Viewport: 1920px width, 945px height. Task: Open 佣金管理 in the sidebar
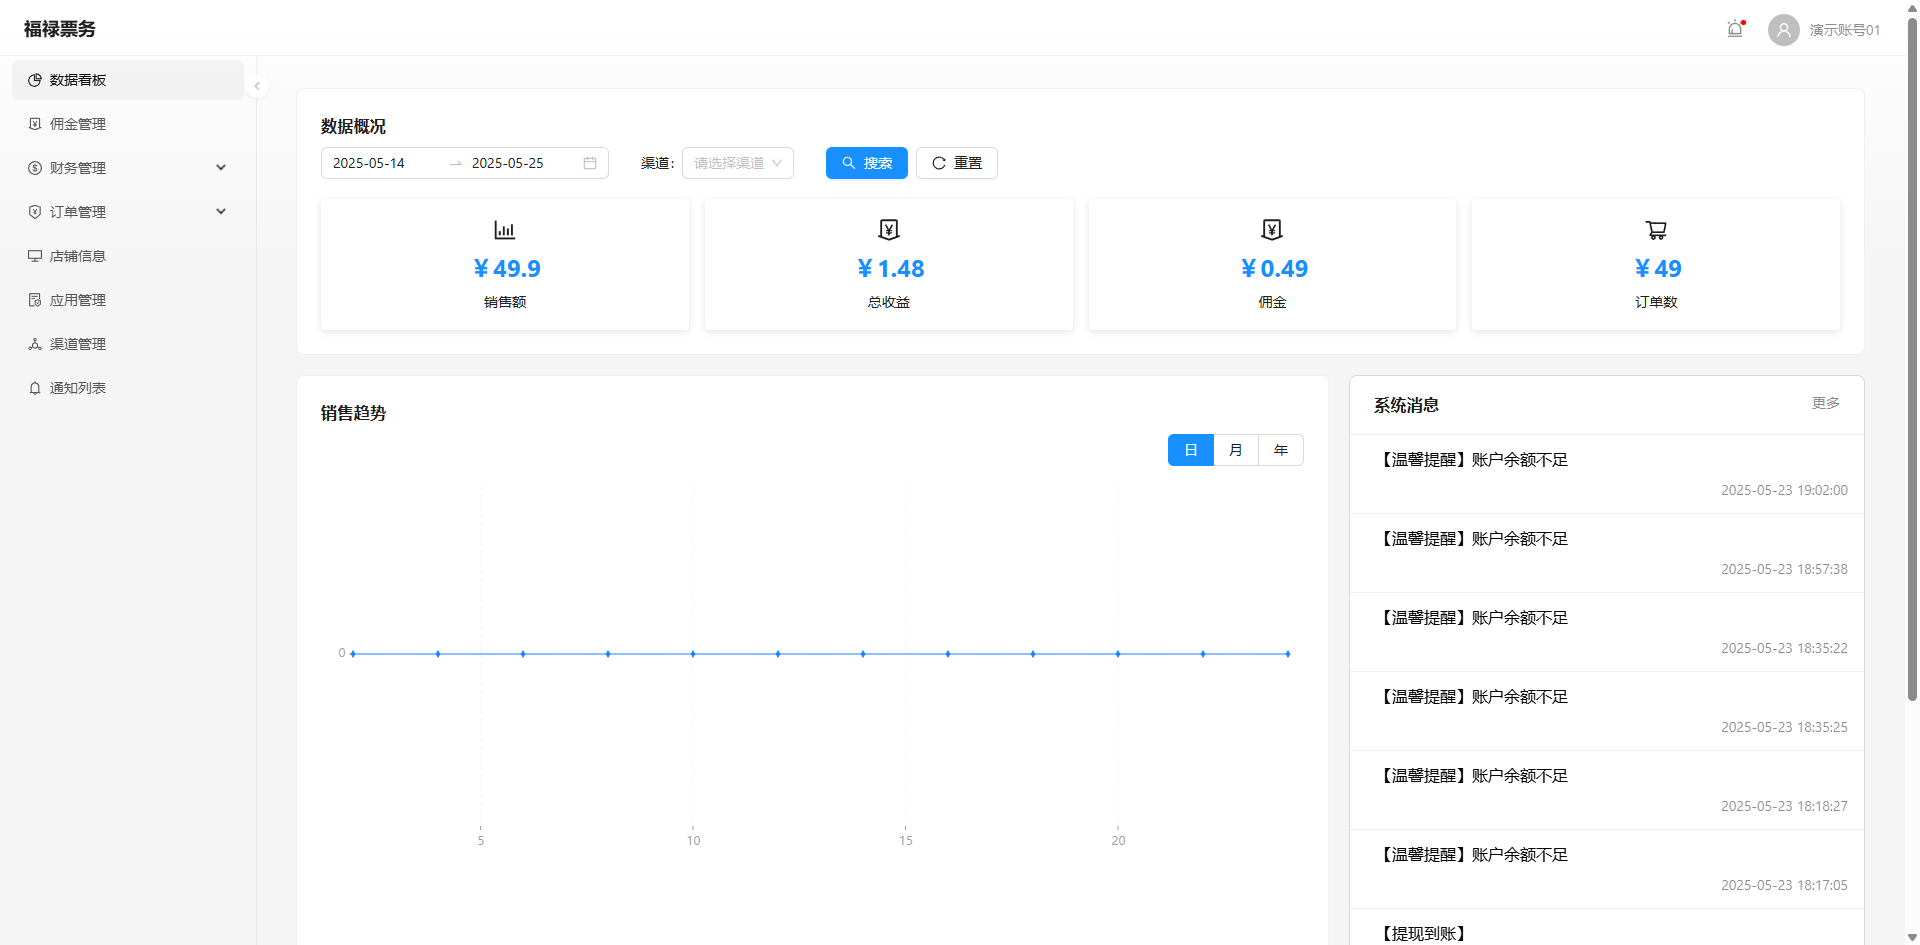[78, 124]
